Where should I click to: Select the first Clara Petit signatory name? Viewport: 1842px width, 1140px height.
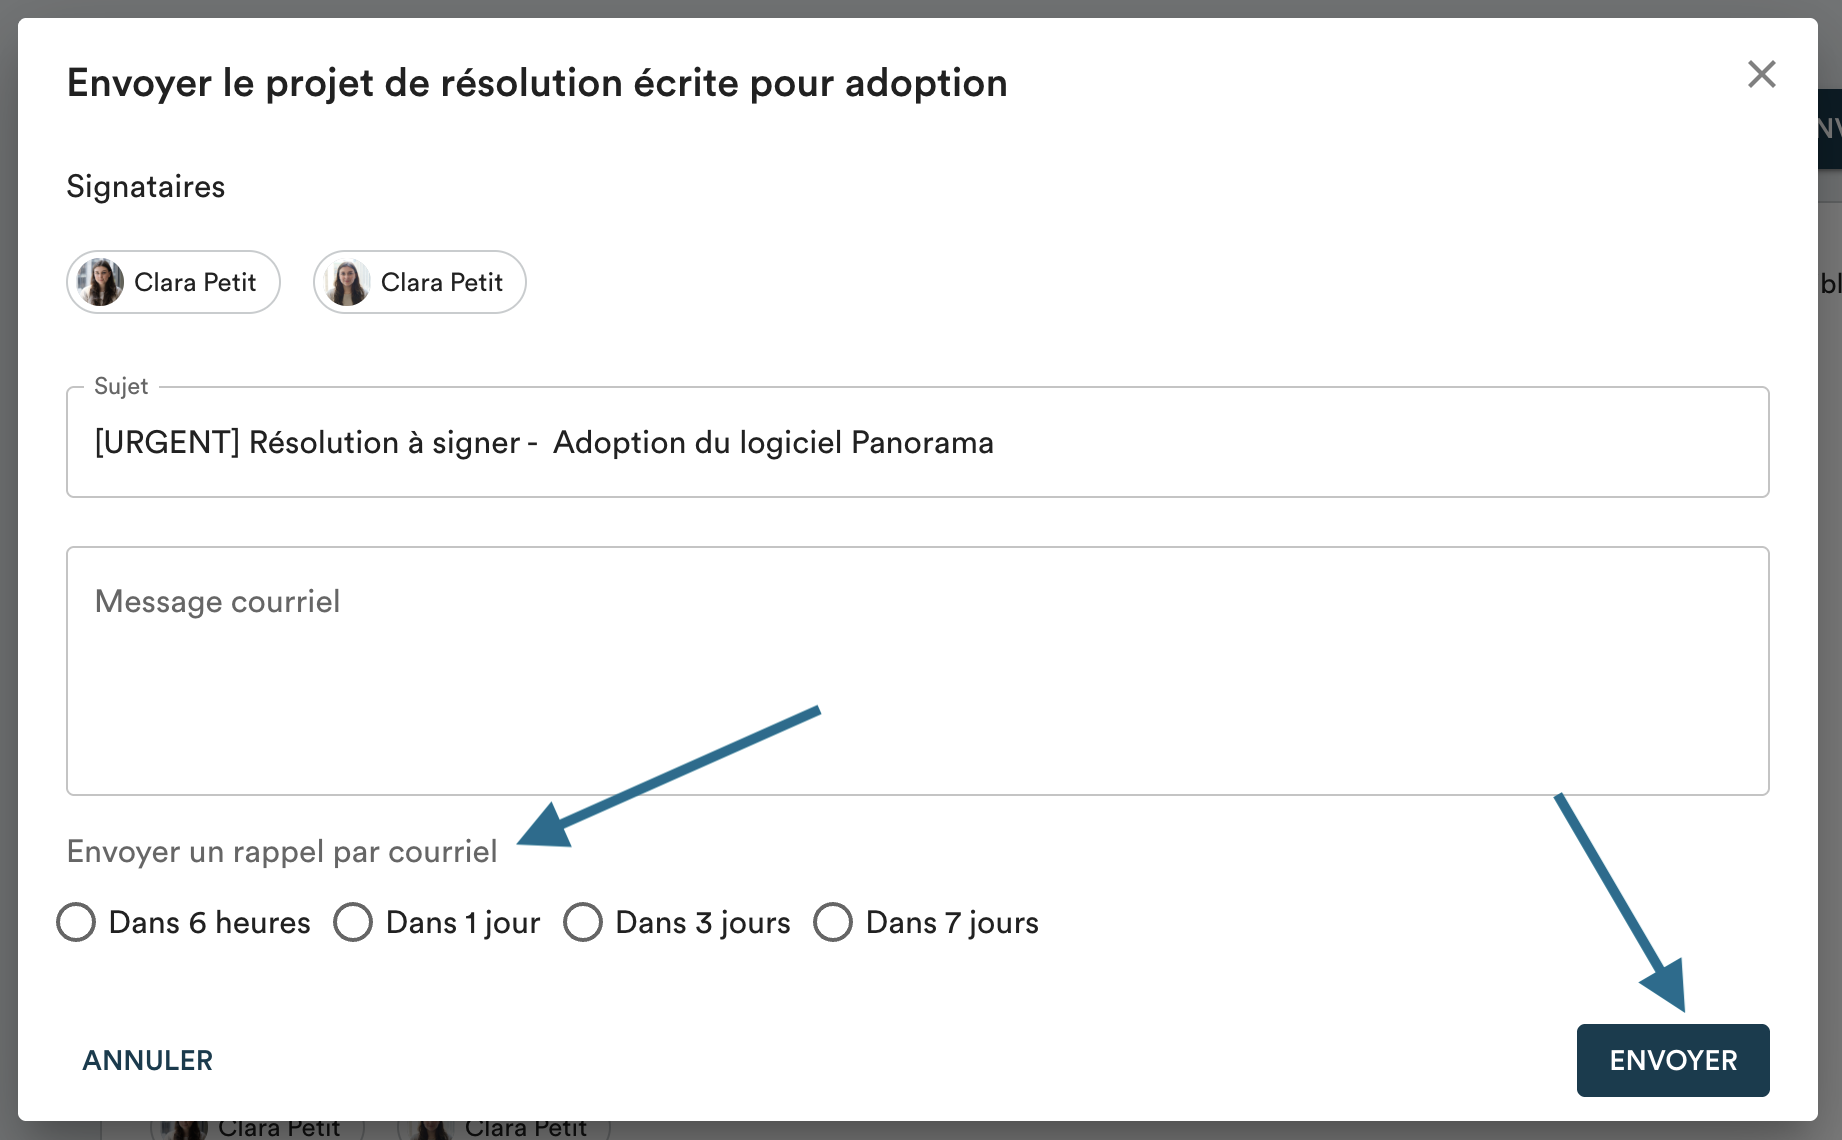click(195, 283)
